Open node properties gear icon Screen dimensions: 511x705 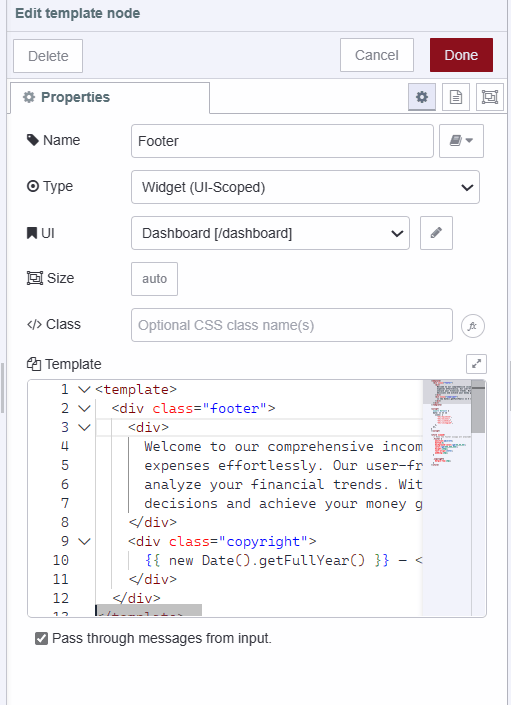coord(422,97)
